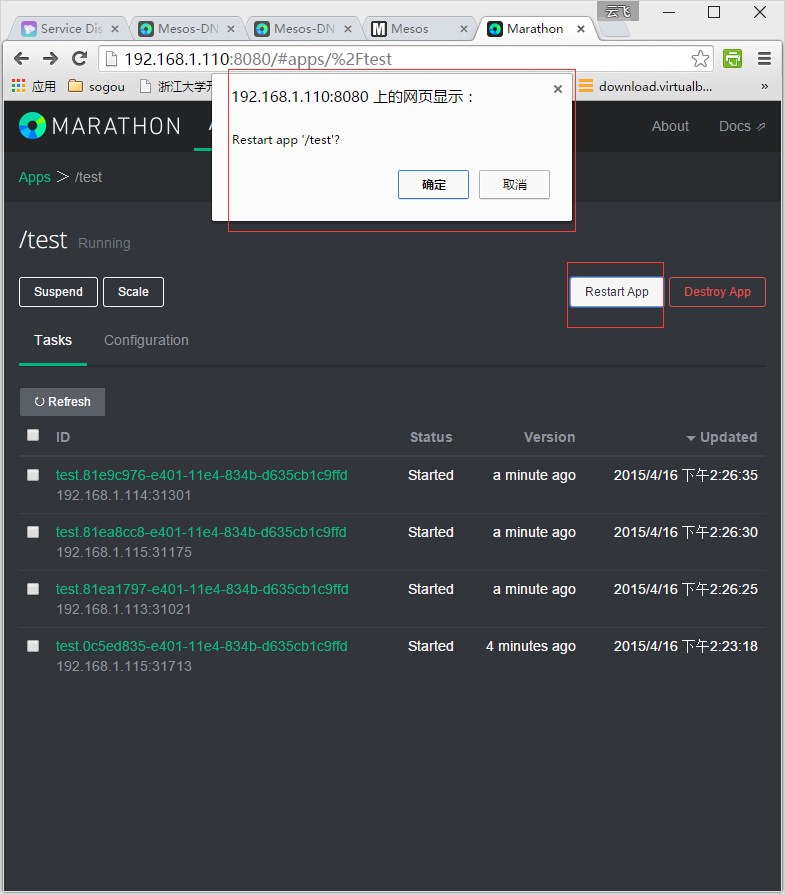Close the alert dialog with X
Screen dimensions: 785x895
tap(558, 88)
